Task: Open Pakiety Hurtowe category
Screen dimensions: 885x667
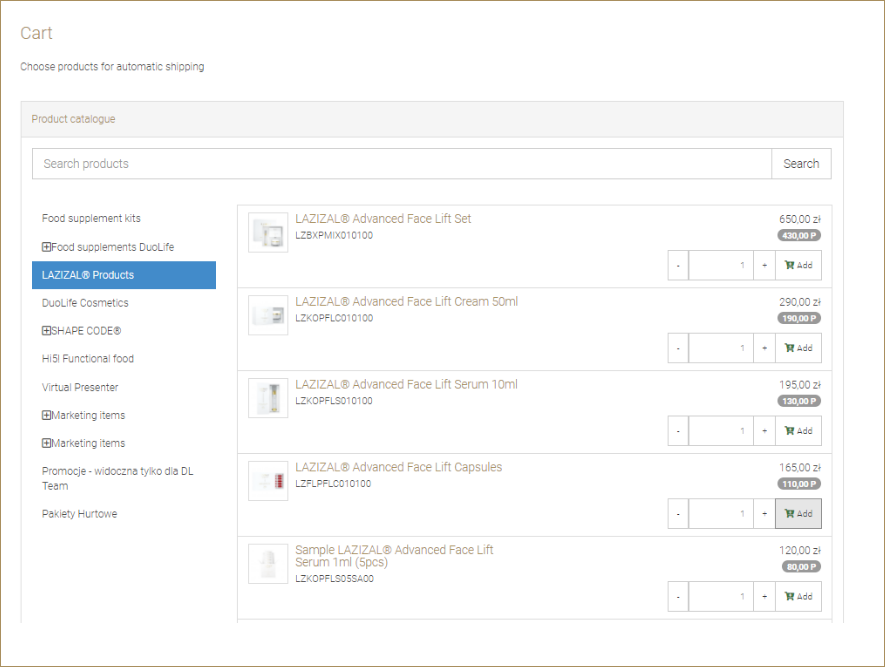Action: (x=80, y=514)
